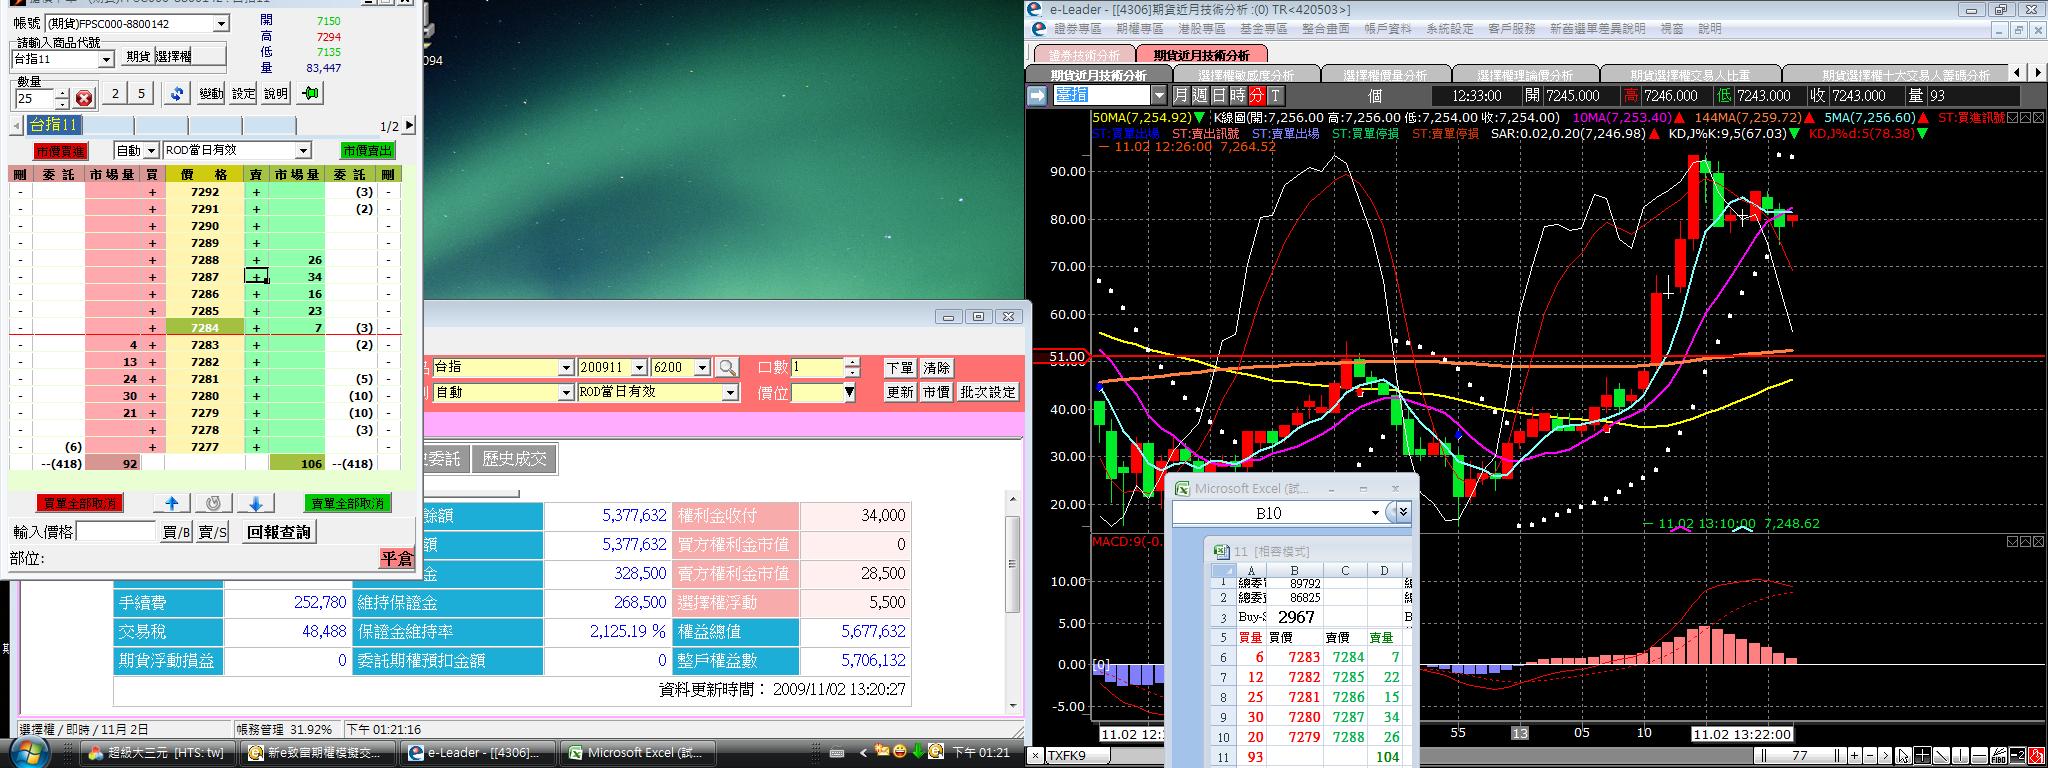The image size is (2048, 768).
Task: Select the diagonal trend line drawing tool
Action: point(1941,756)
